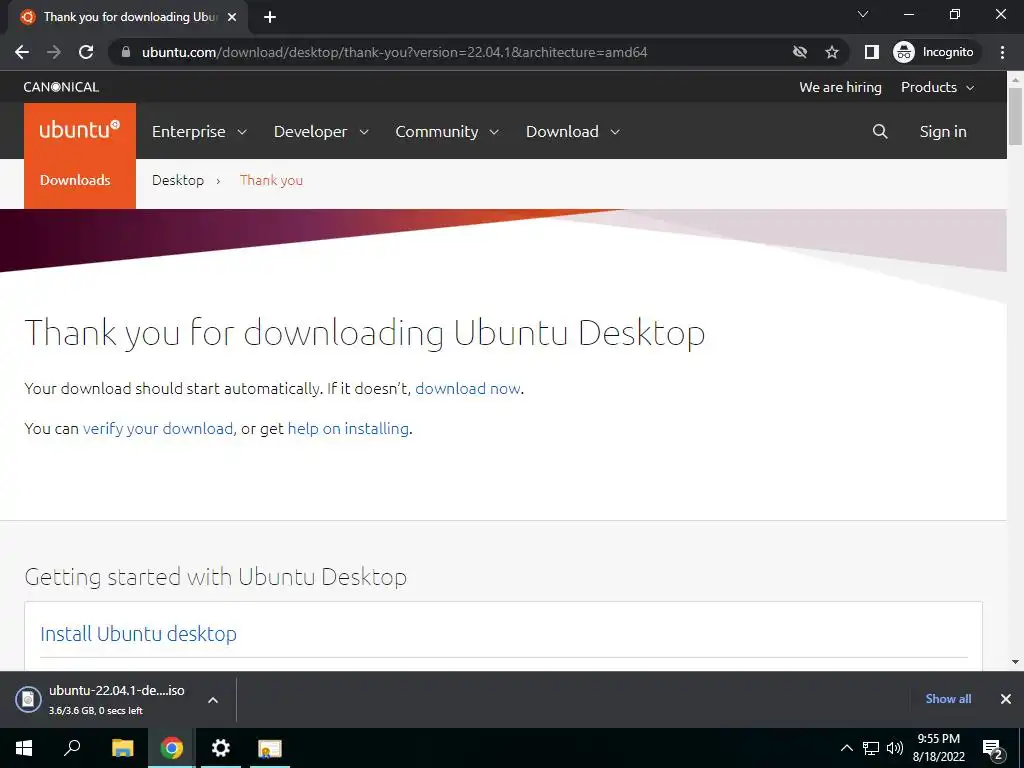Open the tab search dropdown arrow
The image size is (1024, 768).
(x=863, y=14)
